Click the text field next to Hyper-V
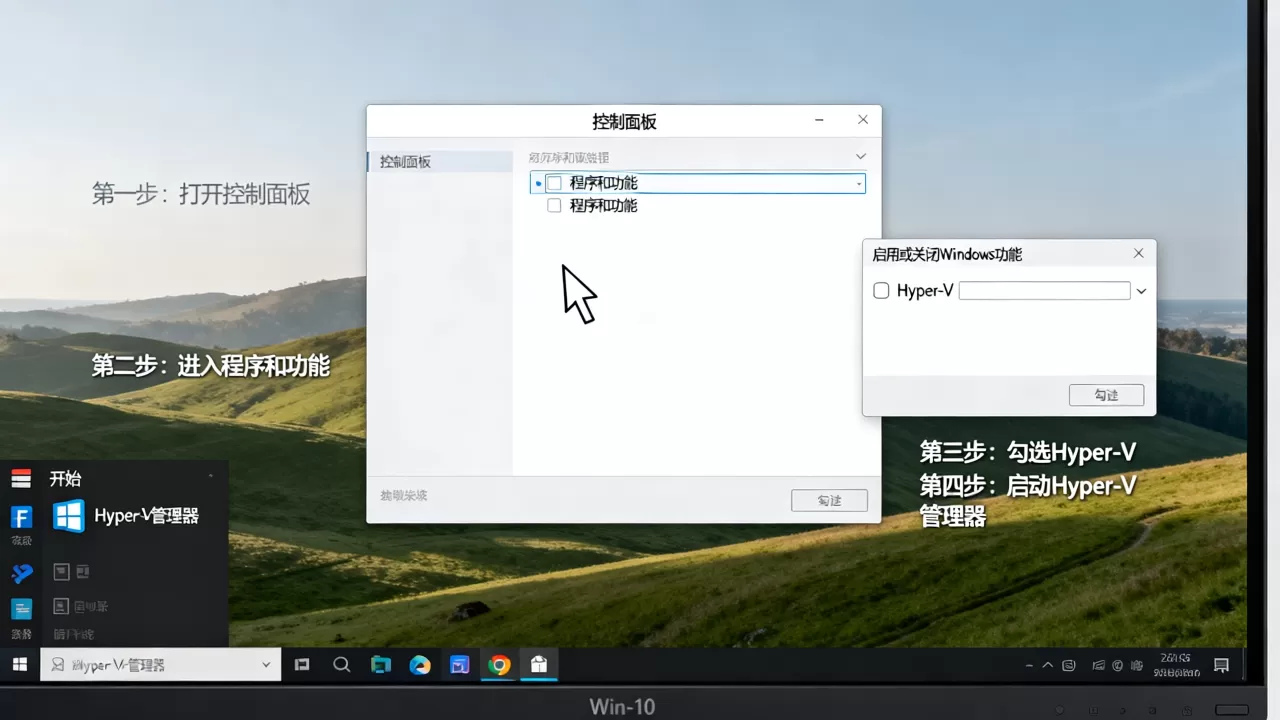The height and width of the screenshot is (720, 1280). click(1044, 291)
